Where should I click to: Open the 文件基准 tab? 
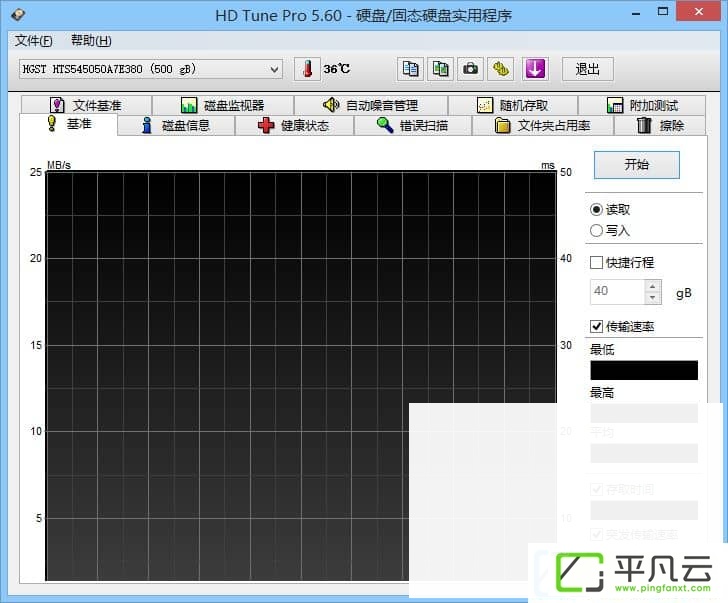[86, 105]
